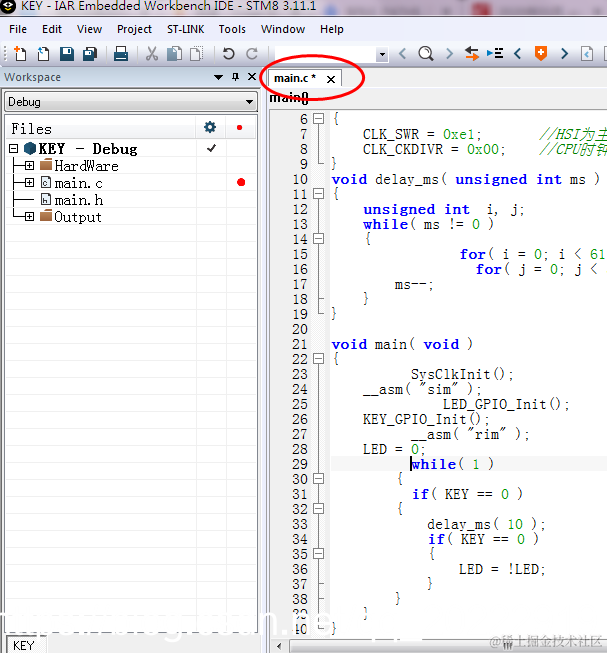Toggle a bookmark with the orange icon
Image resolution: width=607 pixels, height=653 pixels.
coord(540,54)
